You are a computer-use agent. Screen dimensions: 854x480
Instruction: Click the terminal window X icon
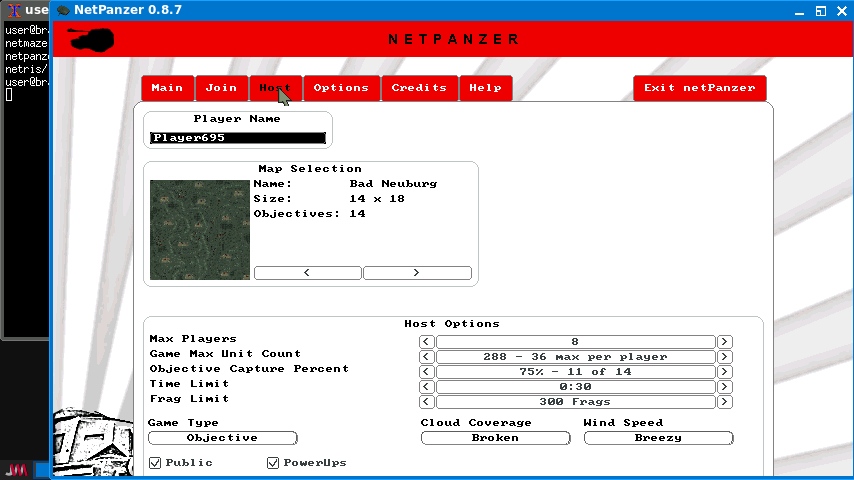(x=14, y=10)
